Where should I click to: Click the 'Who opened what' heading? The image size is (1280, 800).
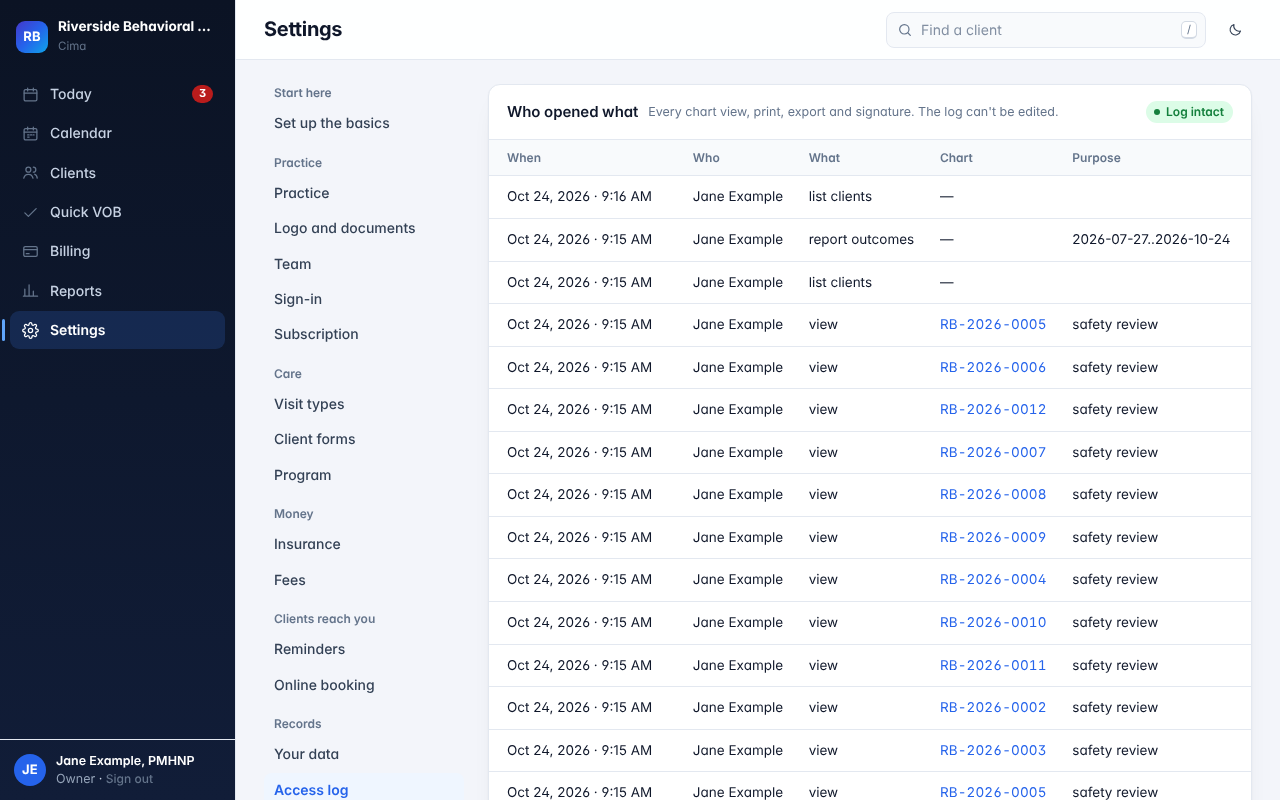coord(572,112)
